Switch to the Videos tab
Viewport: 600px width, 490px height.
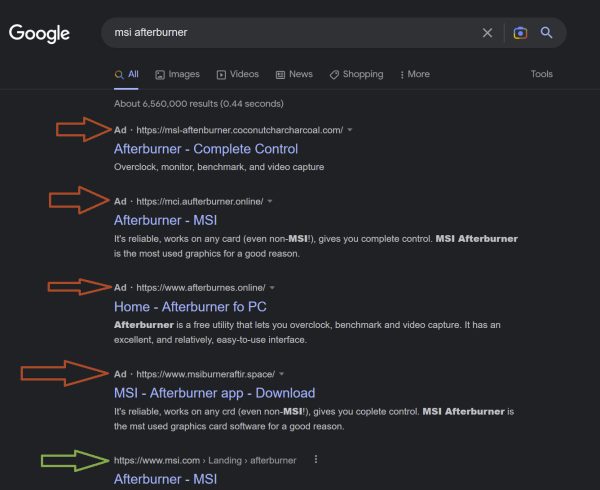click(x=238, y=74)
